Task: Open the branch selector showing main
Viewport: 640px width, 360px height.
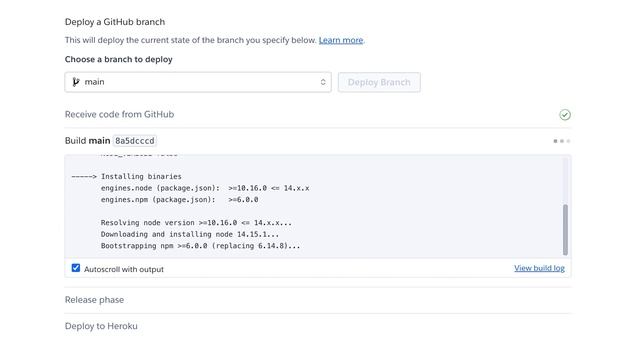Action: (x=198, y=82)
